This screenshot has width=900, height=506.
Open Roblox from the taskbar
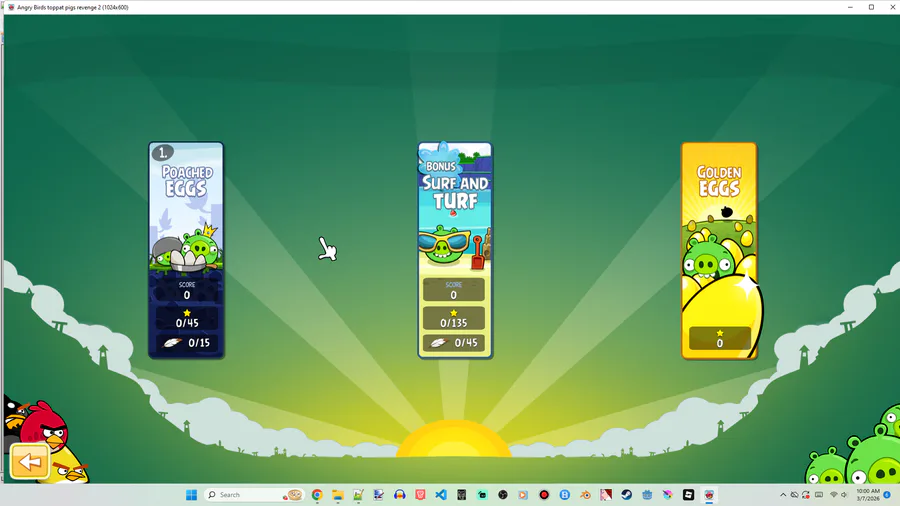[x=688, y=495]
